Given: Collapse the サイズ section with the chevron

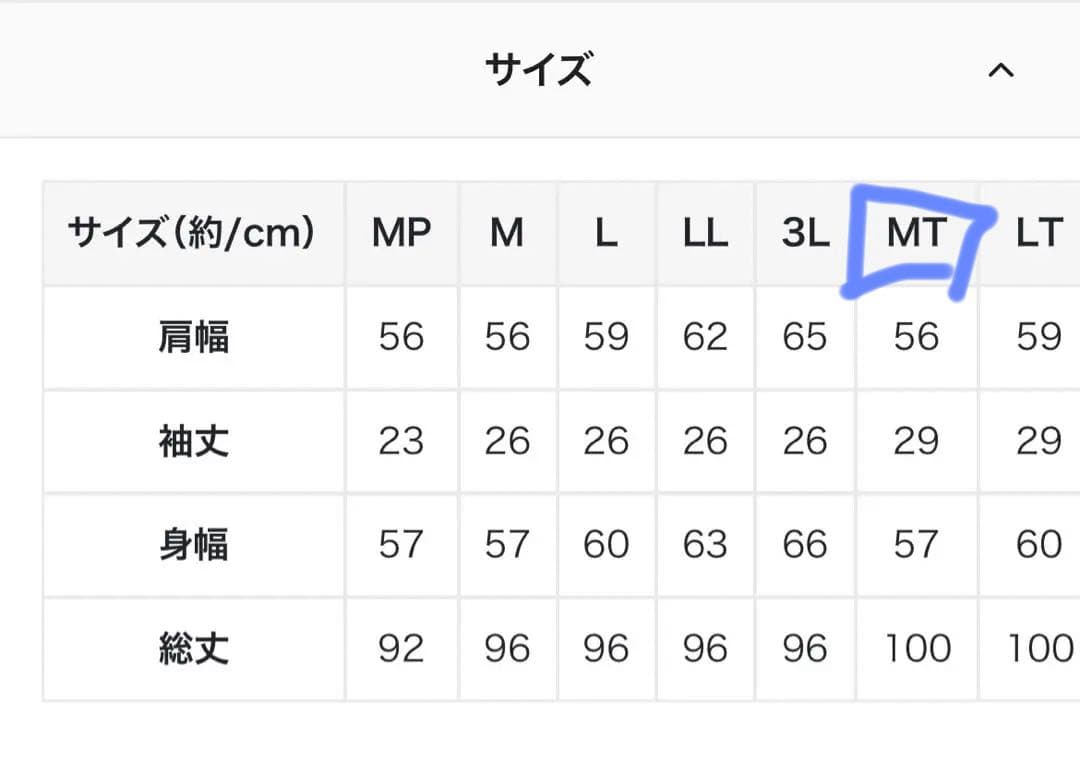Looking at the screenshot, I should click(x=1000, y=70).
